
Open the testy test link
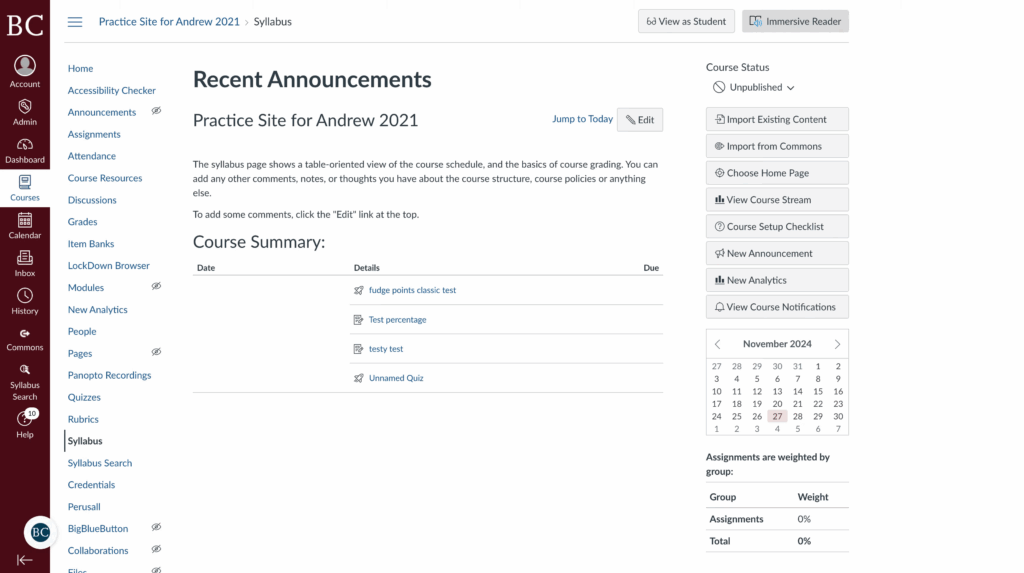386,349
